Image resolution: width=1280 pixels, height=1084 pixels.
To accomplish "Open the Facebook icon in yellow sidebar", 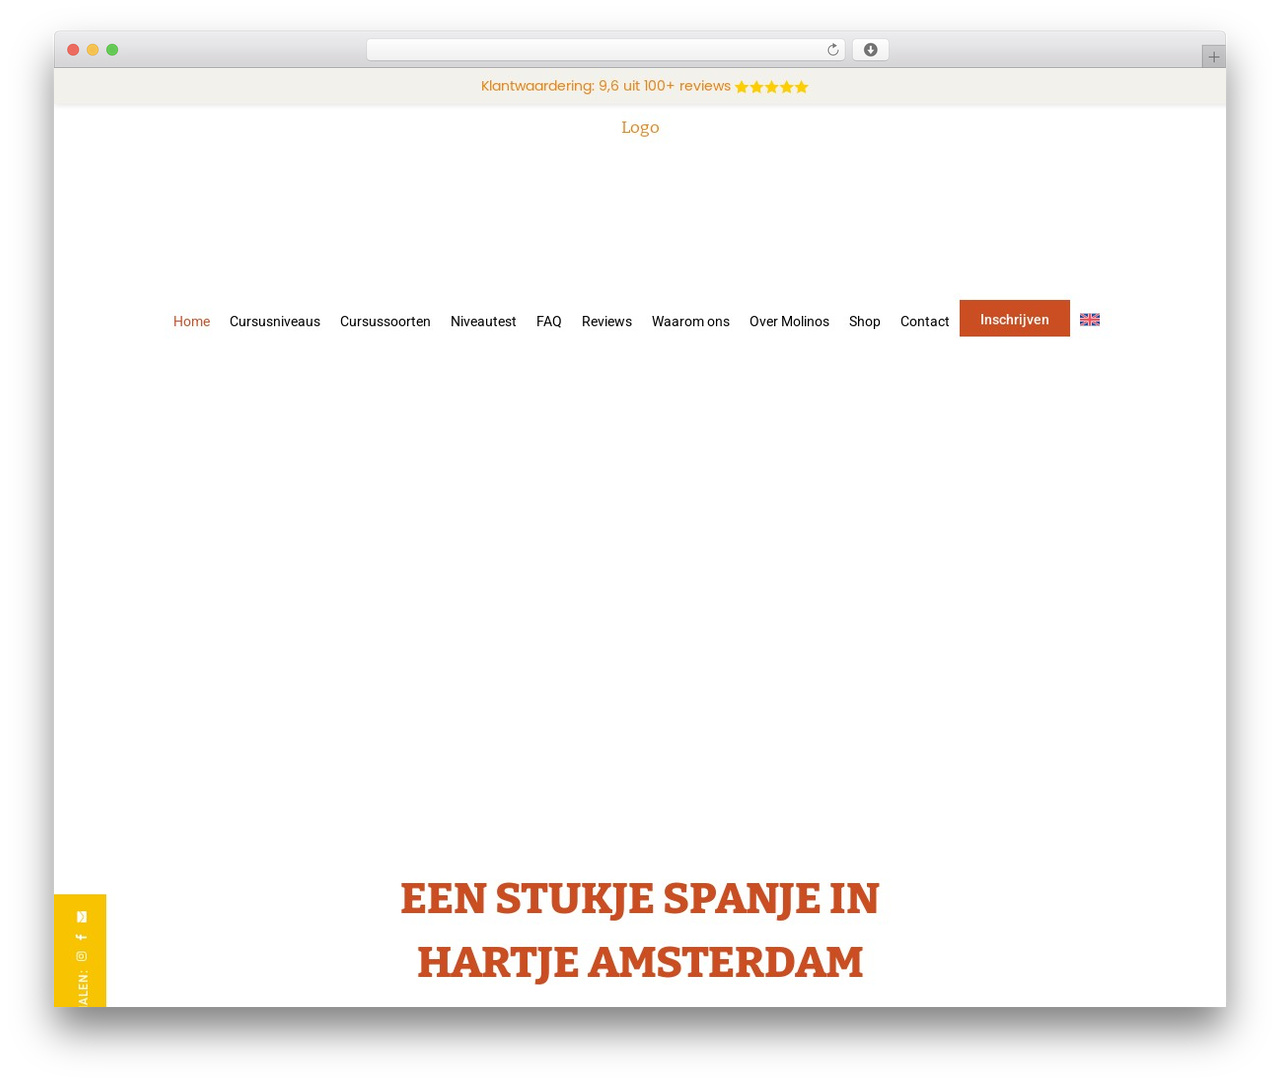I will click(82, 937).
